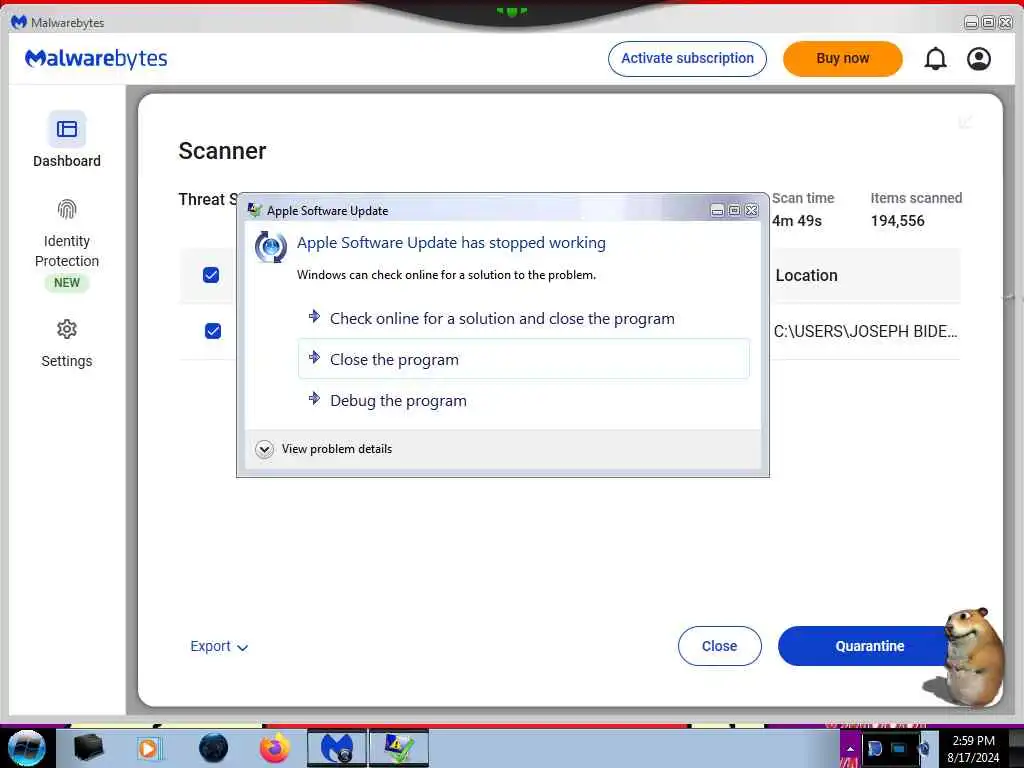Click the Malwarebytes logo in the header
This screenshot has height=768, width=1024.
point(96,59)
